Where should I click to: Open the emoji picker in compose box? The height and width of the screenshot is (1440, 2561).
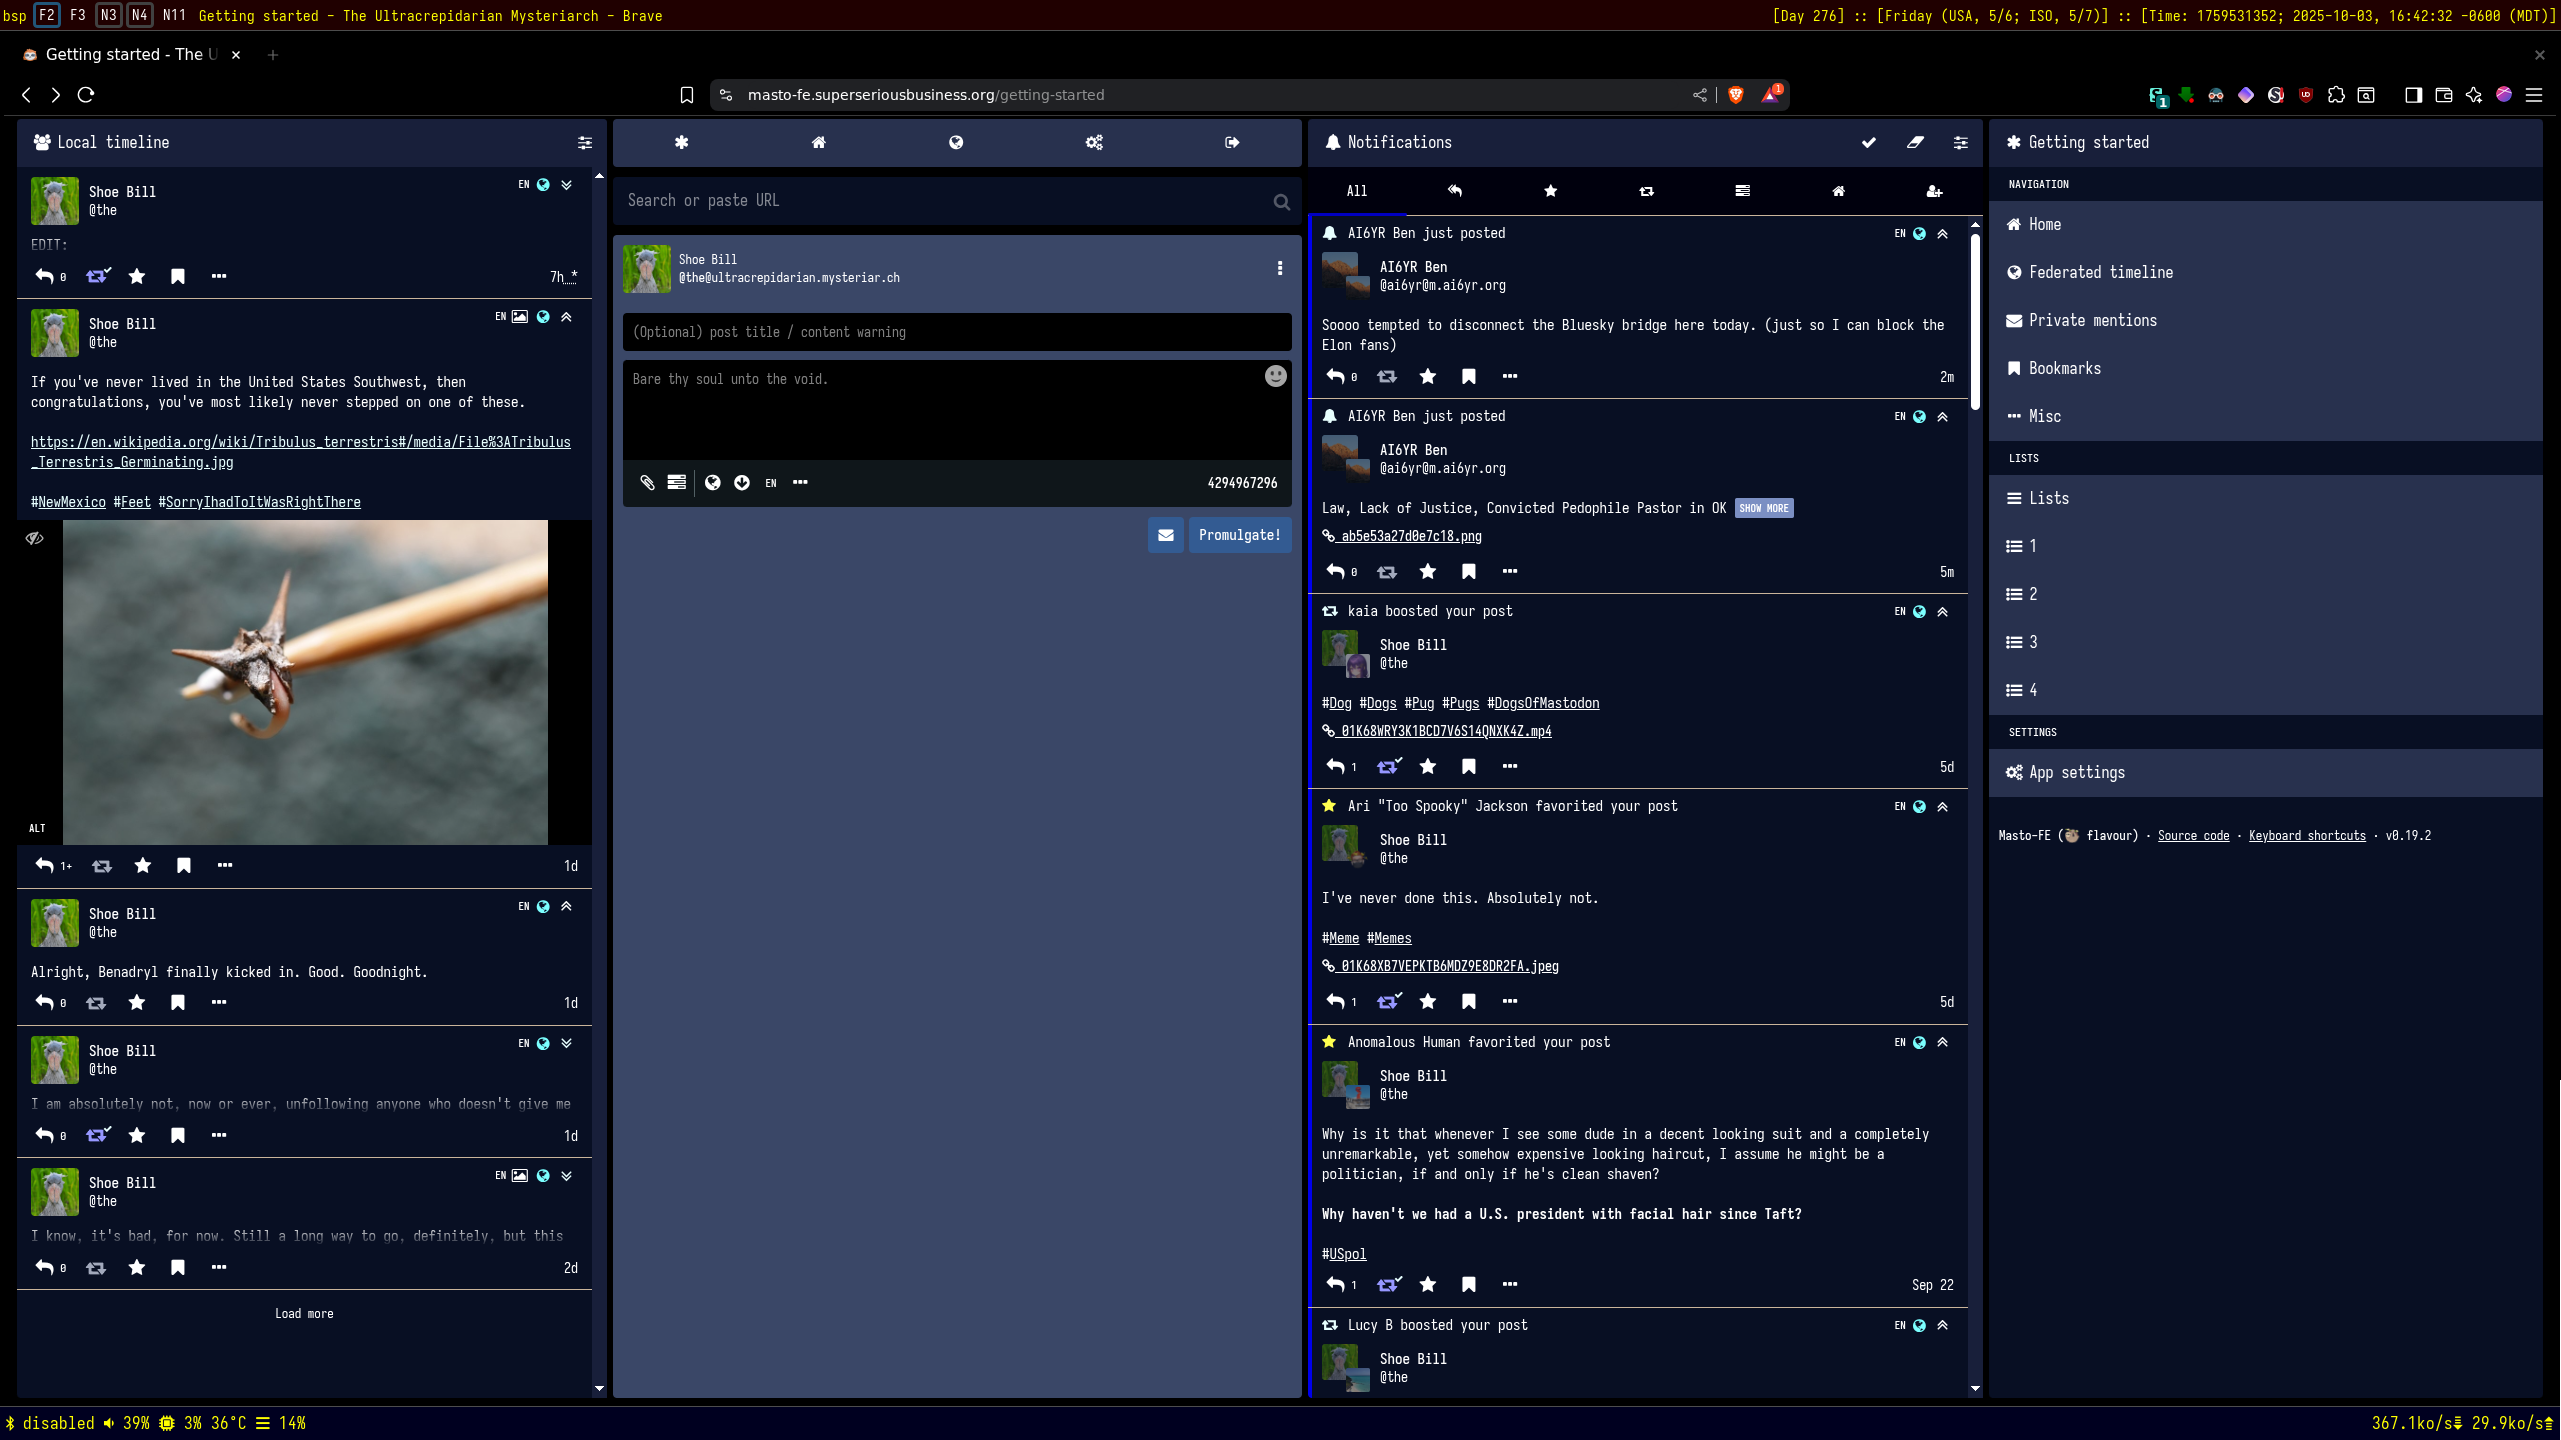pyautogui.click(x=1275, y=377)
